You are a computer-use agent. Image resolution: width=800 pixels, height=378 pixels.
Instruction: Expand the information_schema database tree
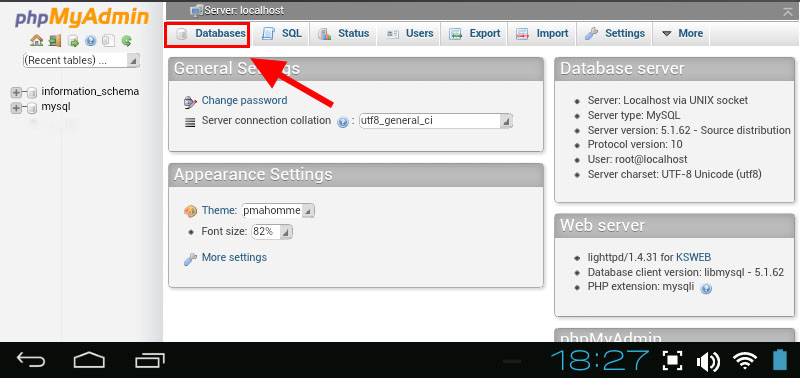(16, 92)
